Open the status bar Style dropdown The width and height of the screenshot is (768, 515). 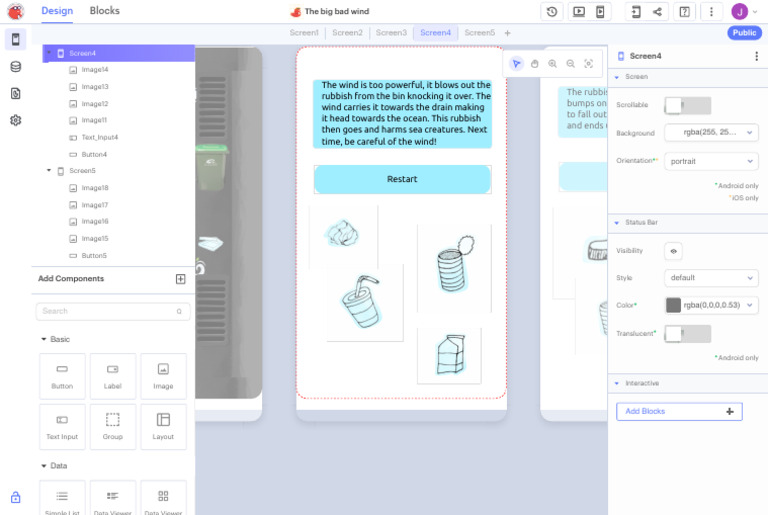pyautogui.click(x=711, y=278)
